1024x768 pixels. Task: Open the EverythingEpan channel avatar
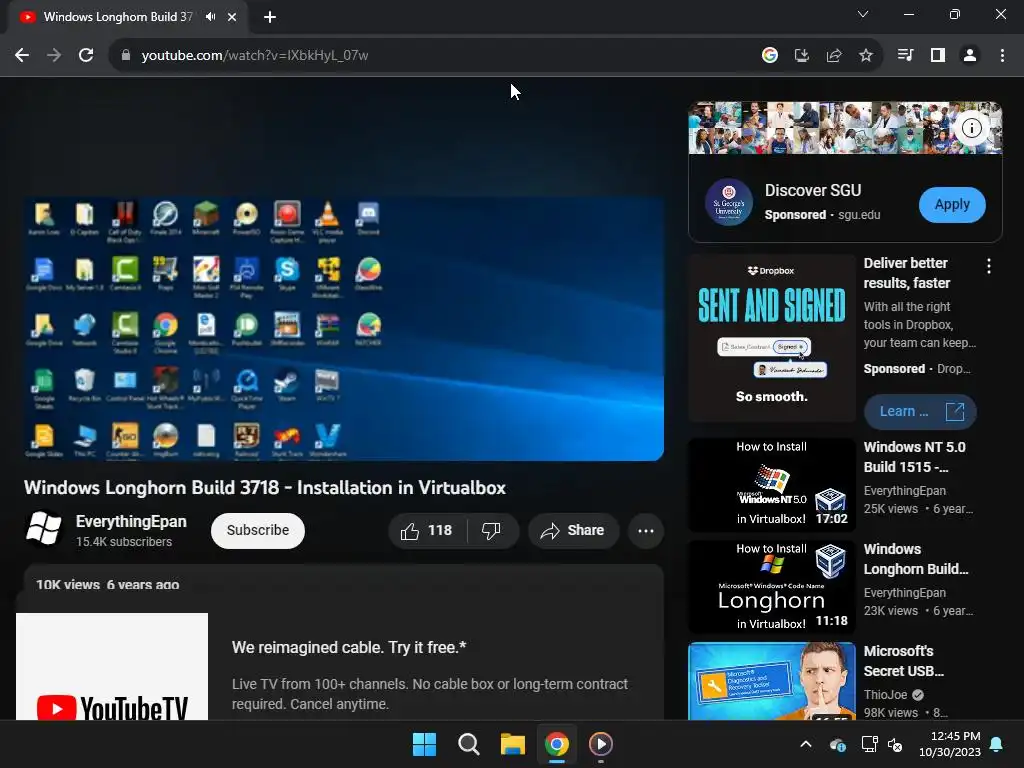(x=44, y=529)
